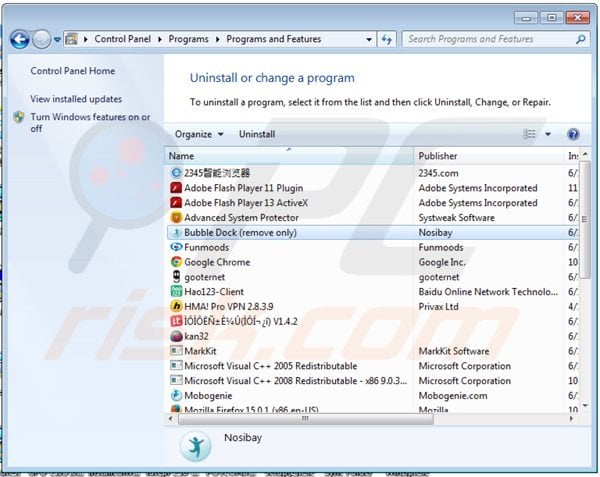The image size is (600, 477).
Task: Select the V1.4.2 garbled-name program icon
Action: click(176, 321)
